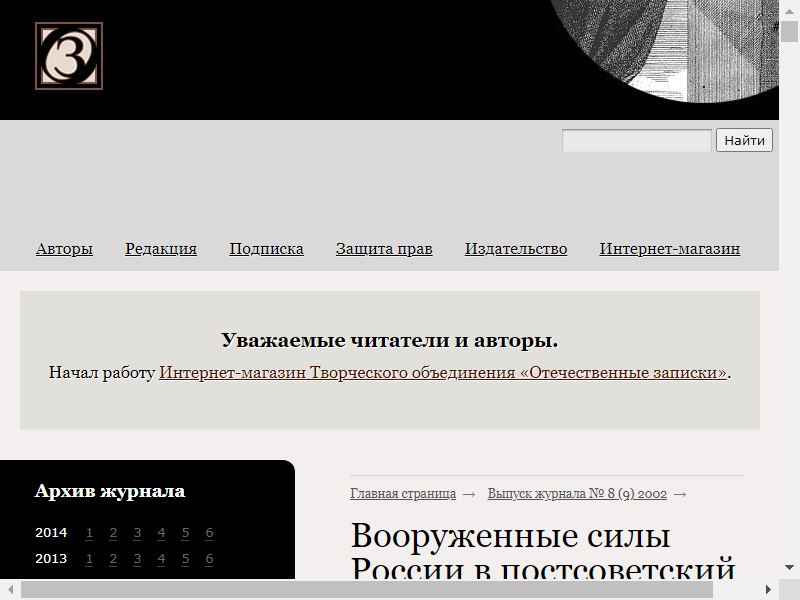
Task: Open issue 1 of the 2014 archive
Action: (90, 533)
